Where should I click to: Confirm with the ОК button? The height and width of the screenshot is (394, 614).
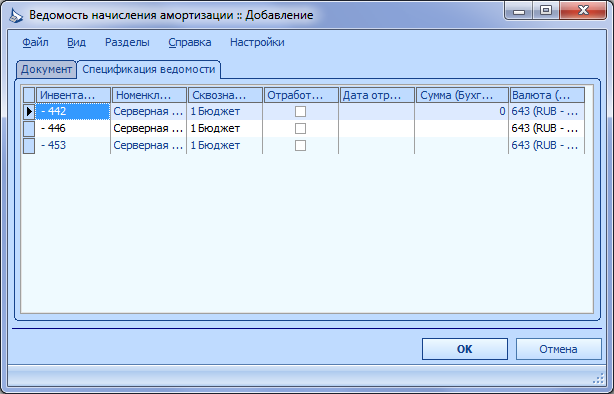click(x=465, y=349)
